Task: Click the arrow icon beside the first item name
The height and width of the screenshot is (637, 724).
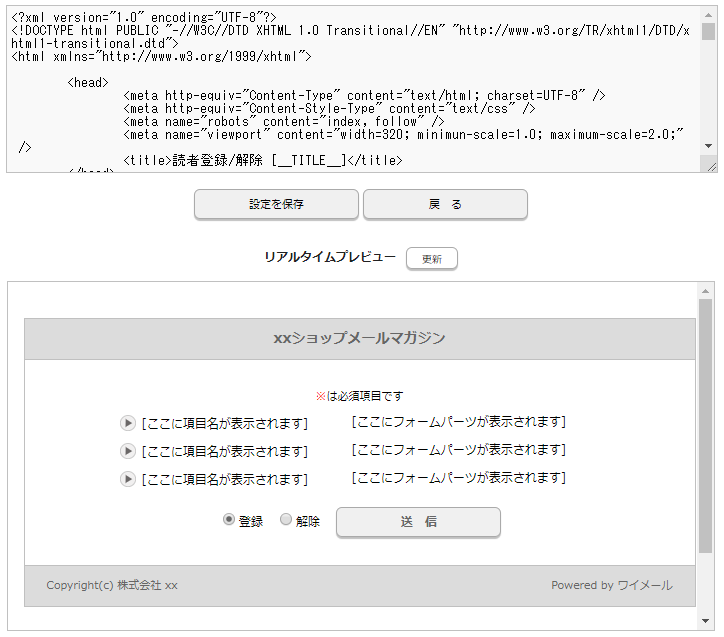Action: pos(128,423)
